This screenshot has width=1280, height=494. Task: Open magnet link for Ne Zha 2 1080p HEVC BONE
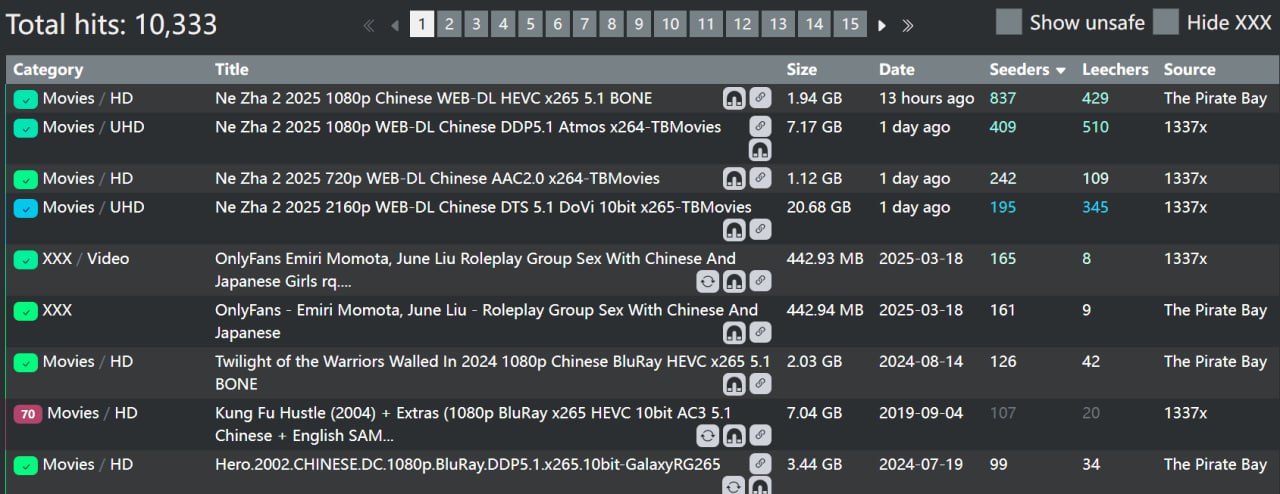(735, 98)
